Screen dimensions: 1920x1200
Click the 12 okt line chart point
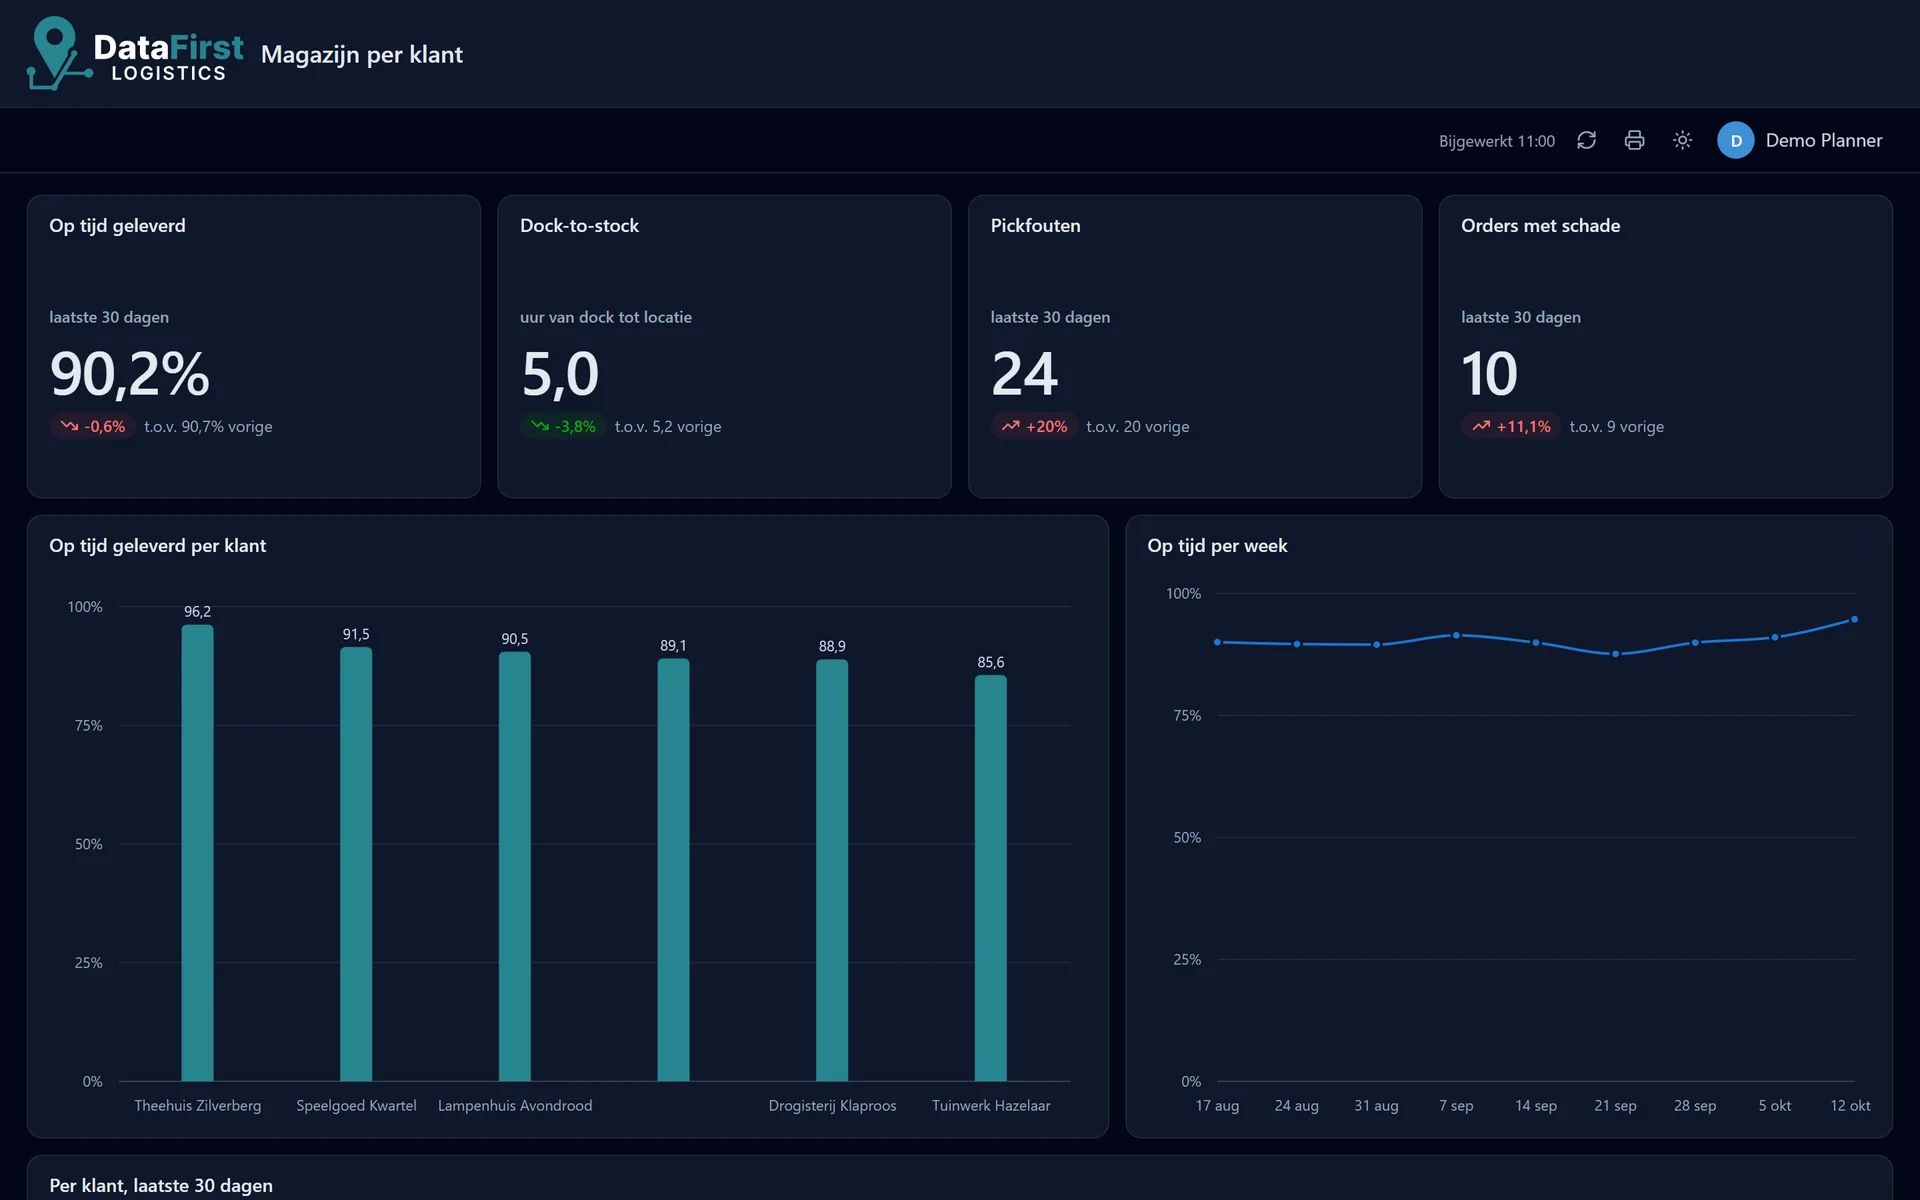(1854, 619)
